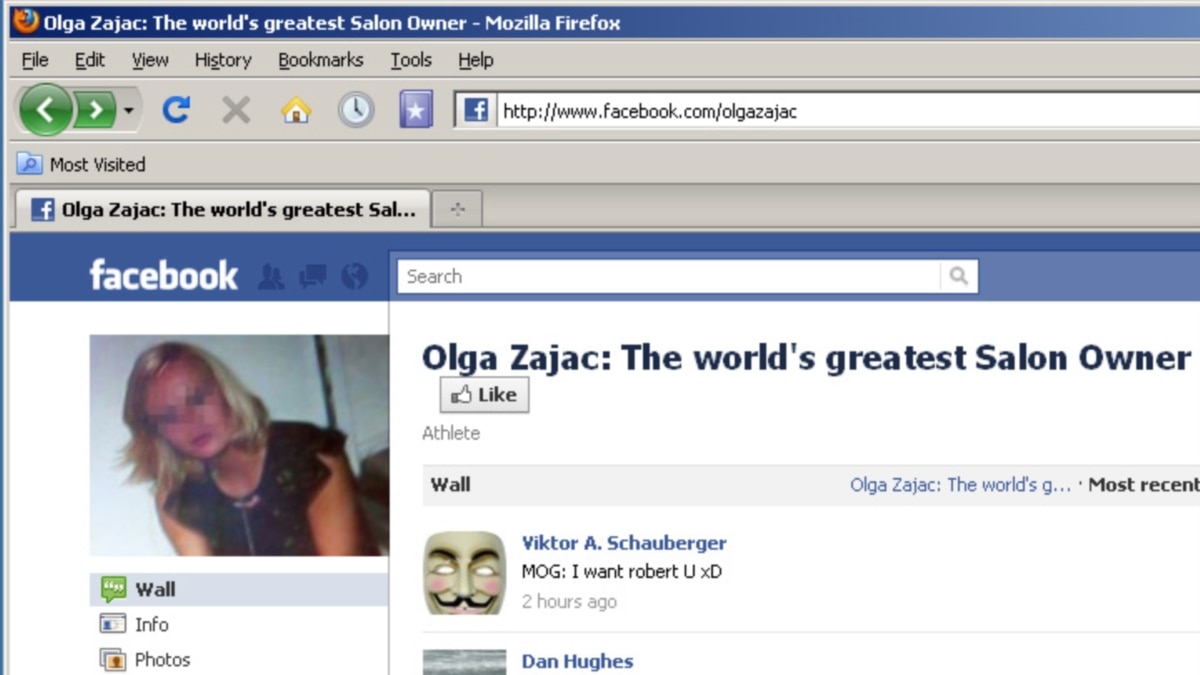The height and width of the screenshot is (675, 1200).
Task: Click the '2 hours ago' post timestamp
Action: click(569, 602)
